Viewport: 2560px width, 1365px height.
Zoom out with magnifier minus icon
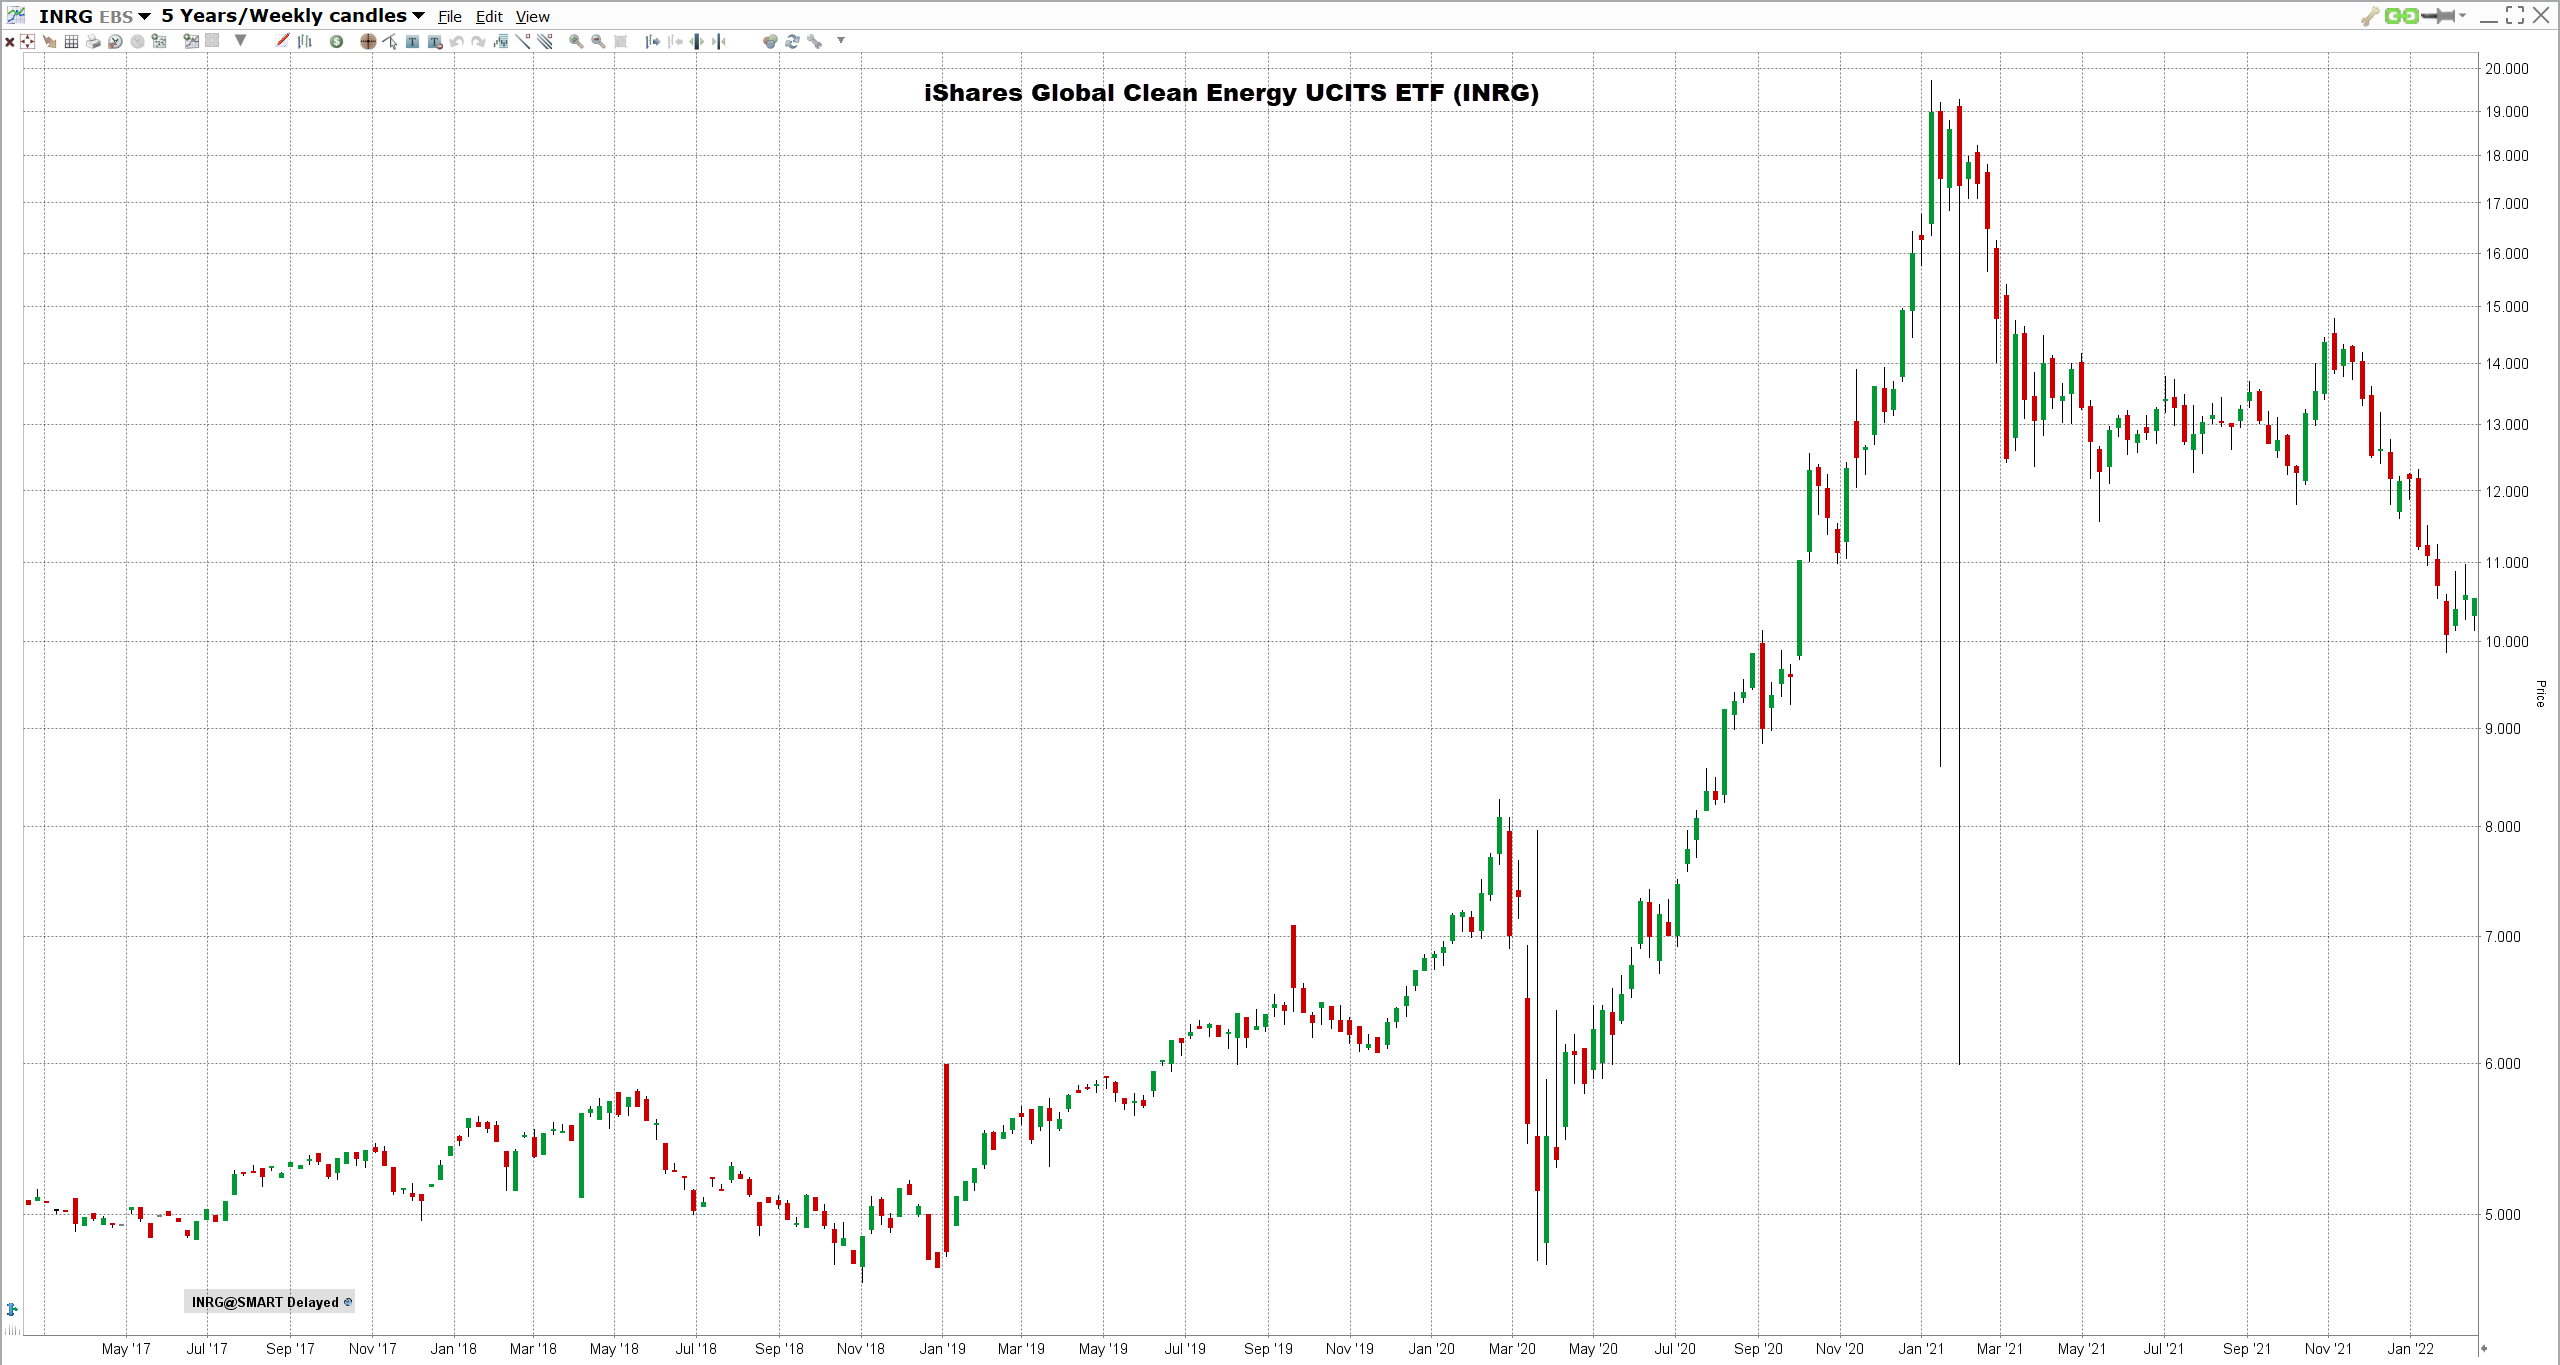[598, 42]
